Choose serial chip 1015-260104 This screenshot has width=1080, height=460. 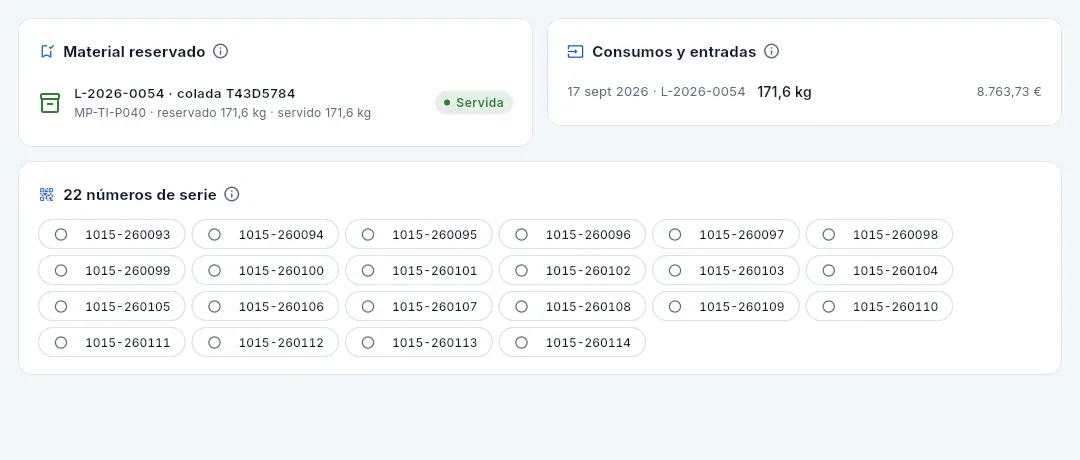(x=880, y=270)
